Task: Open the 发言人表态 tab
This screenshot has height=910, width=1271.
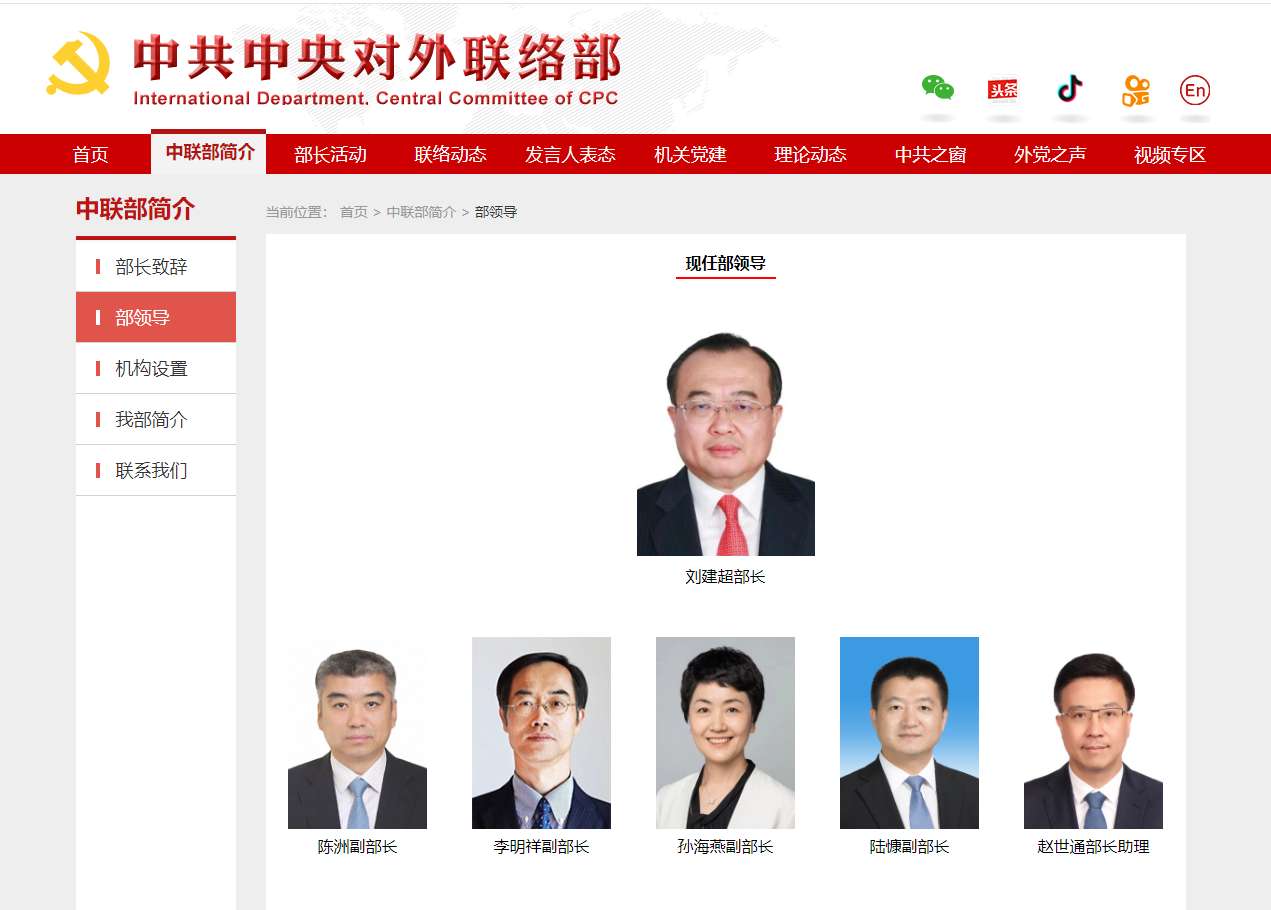Action: pos(570,154)
